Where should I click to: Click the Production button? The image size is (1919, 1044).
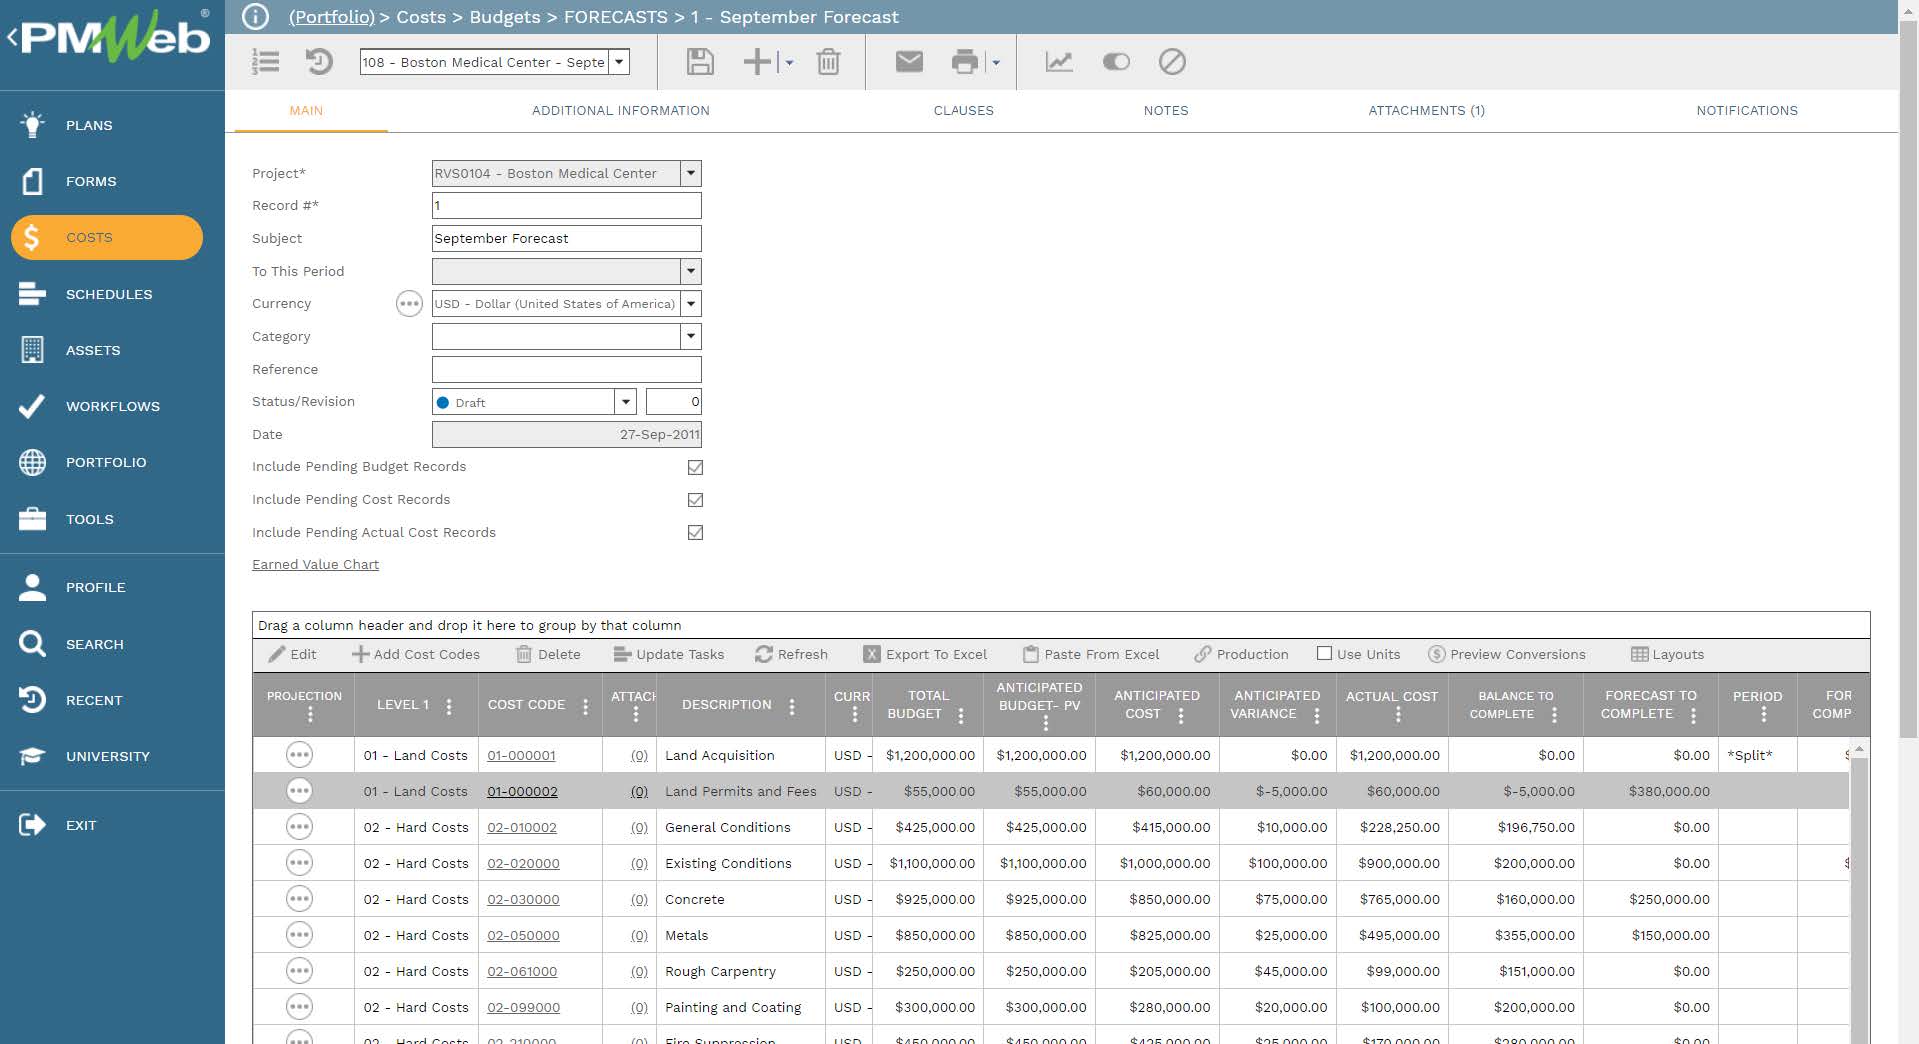coord(1241,654)
